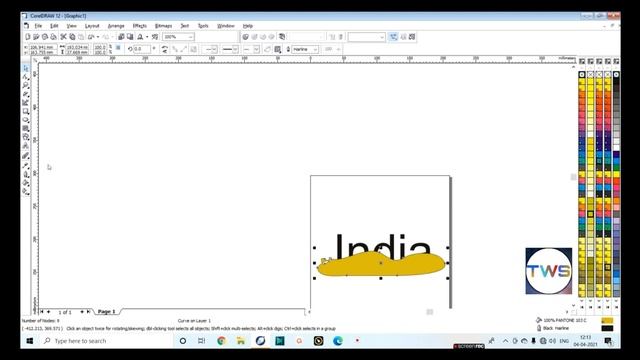The image size is (640, 360).
Task: Click the New document icon
Action: point(27,37)
